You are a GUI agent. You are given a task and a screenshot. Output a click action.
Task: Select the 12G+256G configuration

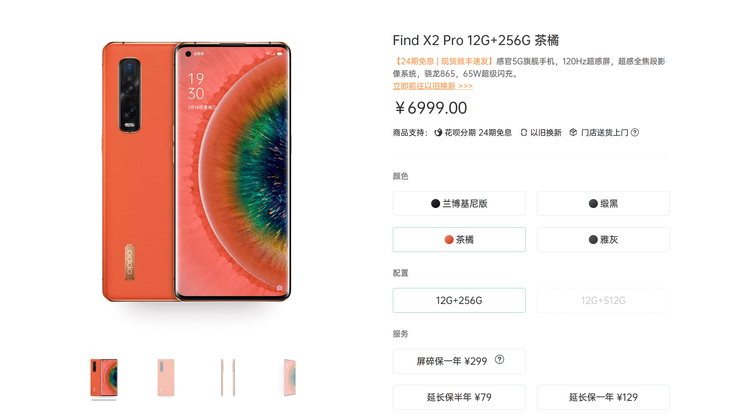(x=459, y=300)
